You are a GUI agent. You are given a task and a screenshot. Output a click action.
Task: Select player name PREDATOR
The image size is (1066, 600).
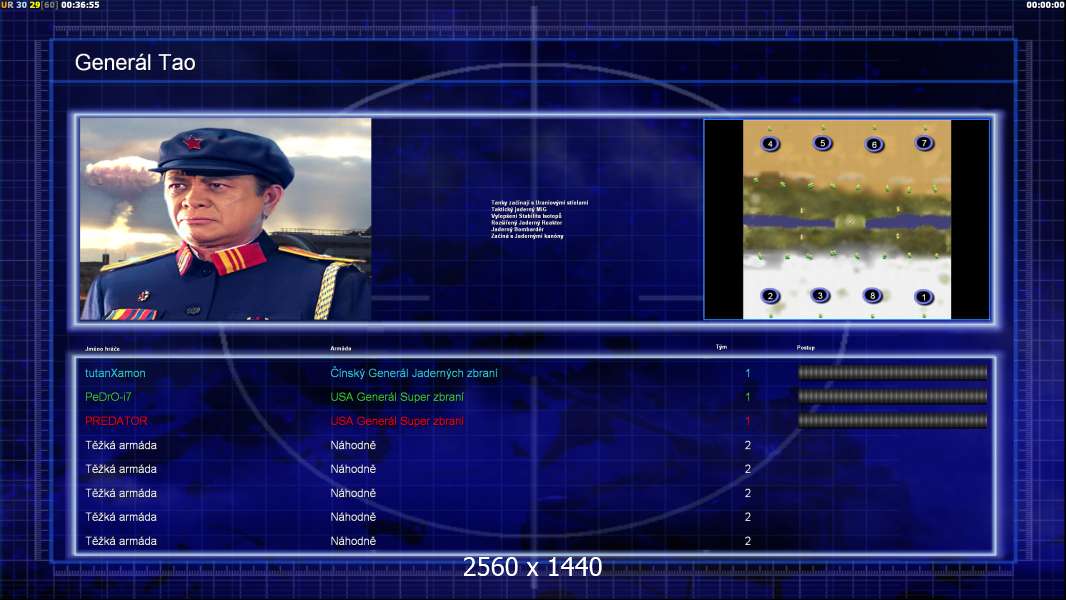[x=116, y=421]
